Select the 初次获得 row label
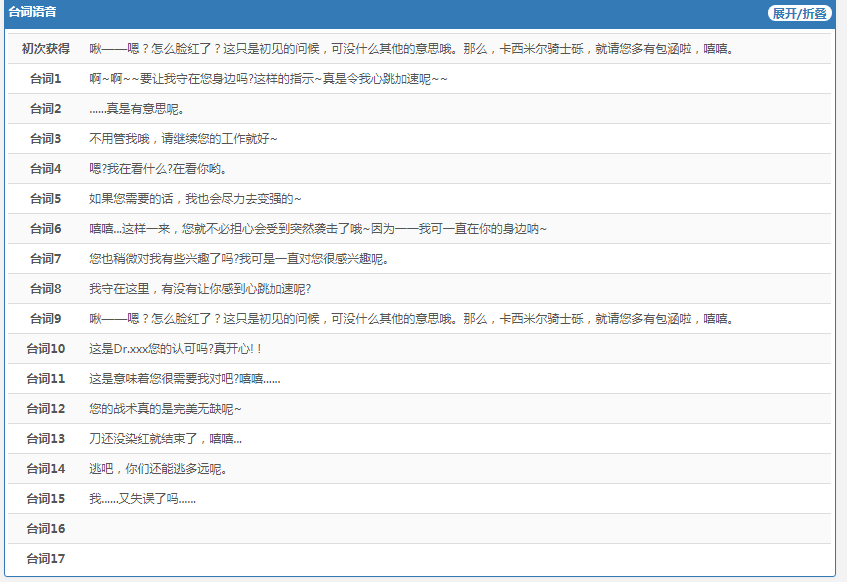Screen dimensions: 847x582 [46, 49]
